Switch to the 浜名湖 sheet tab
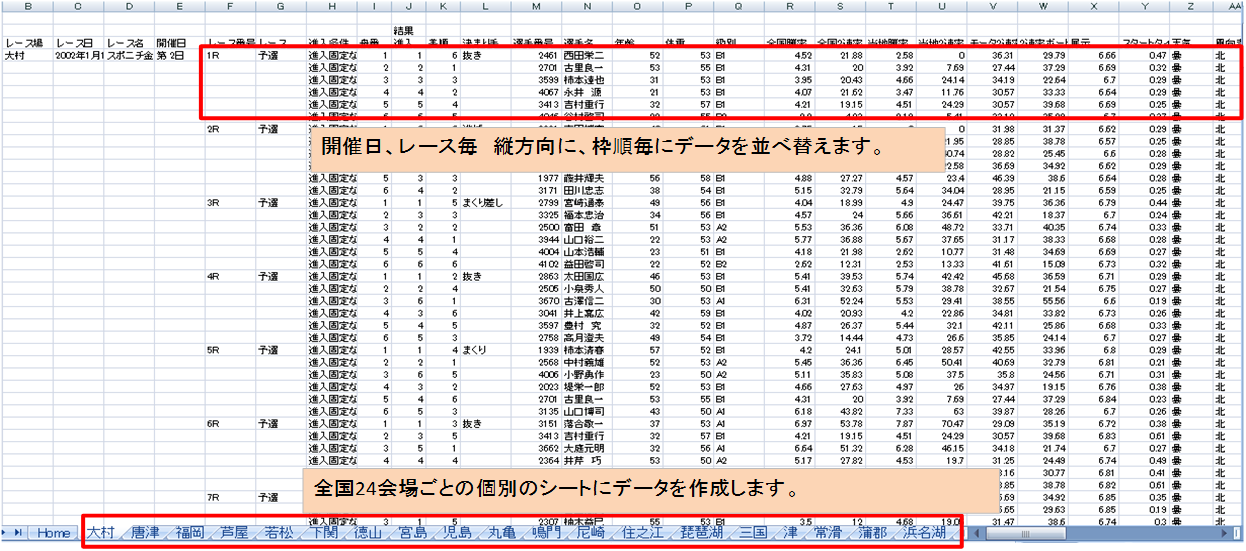1246x551 pixels. pos(923,533)
